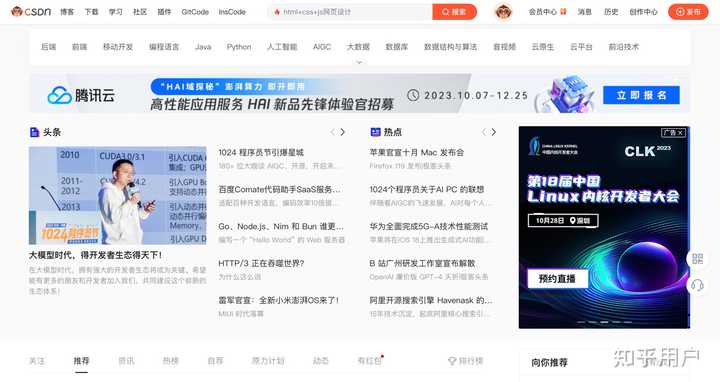Open 社区 in top navigation
Viewport: 720px width, 382px height.
point(140,12)
